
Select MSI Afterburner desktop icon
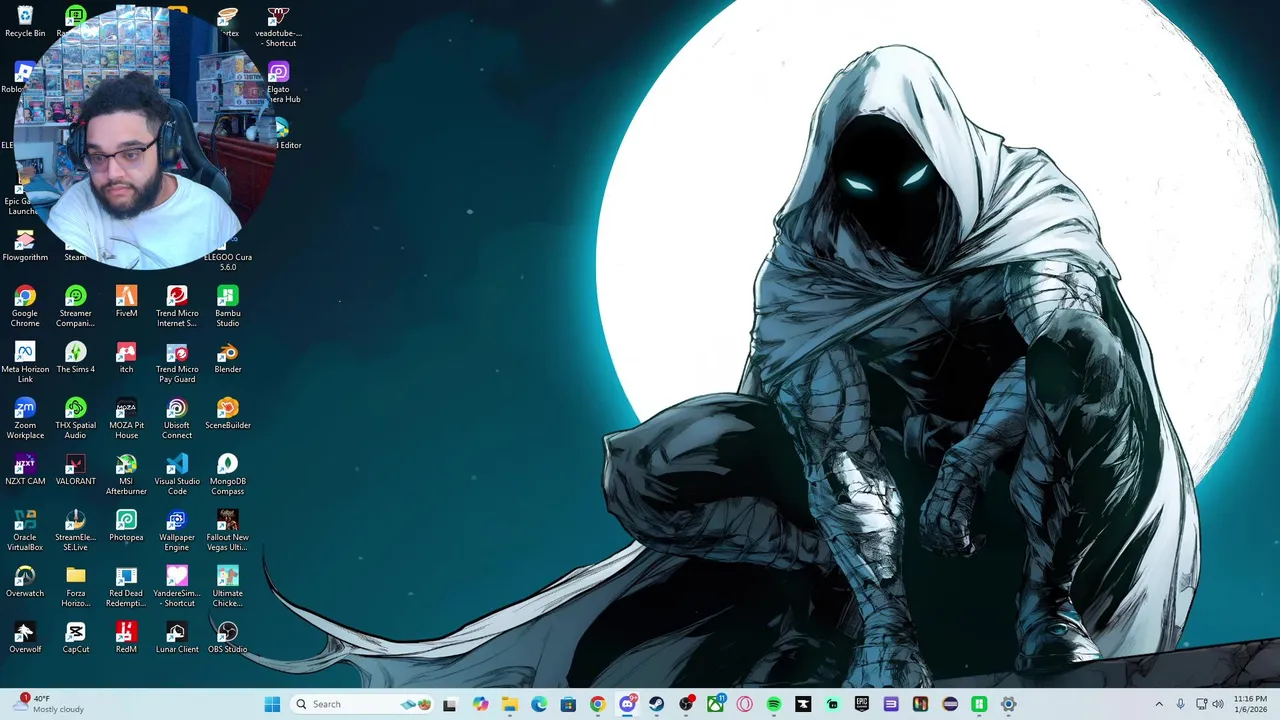point(126,474)
